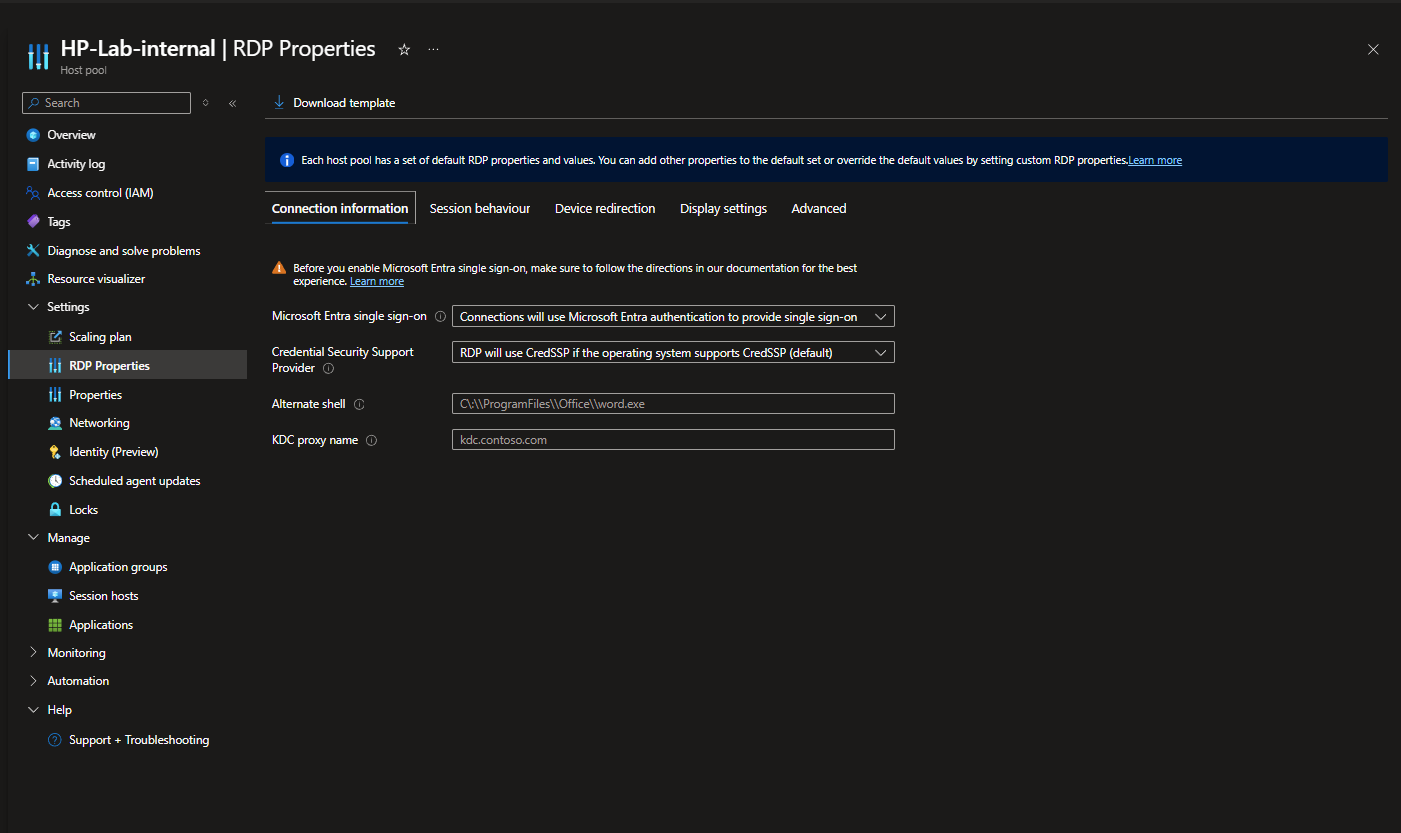Expand the Monitoring section
The image size is (1401, 833).
[33, 653]
